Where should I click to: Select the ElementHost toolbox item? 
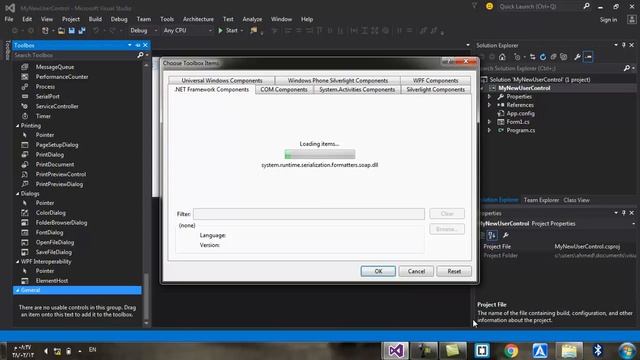coord(52,281)
